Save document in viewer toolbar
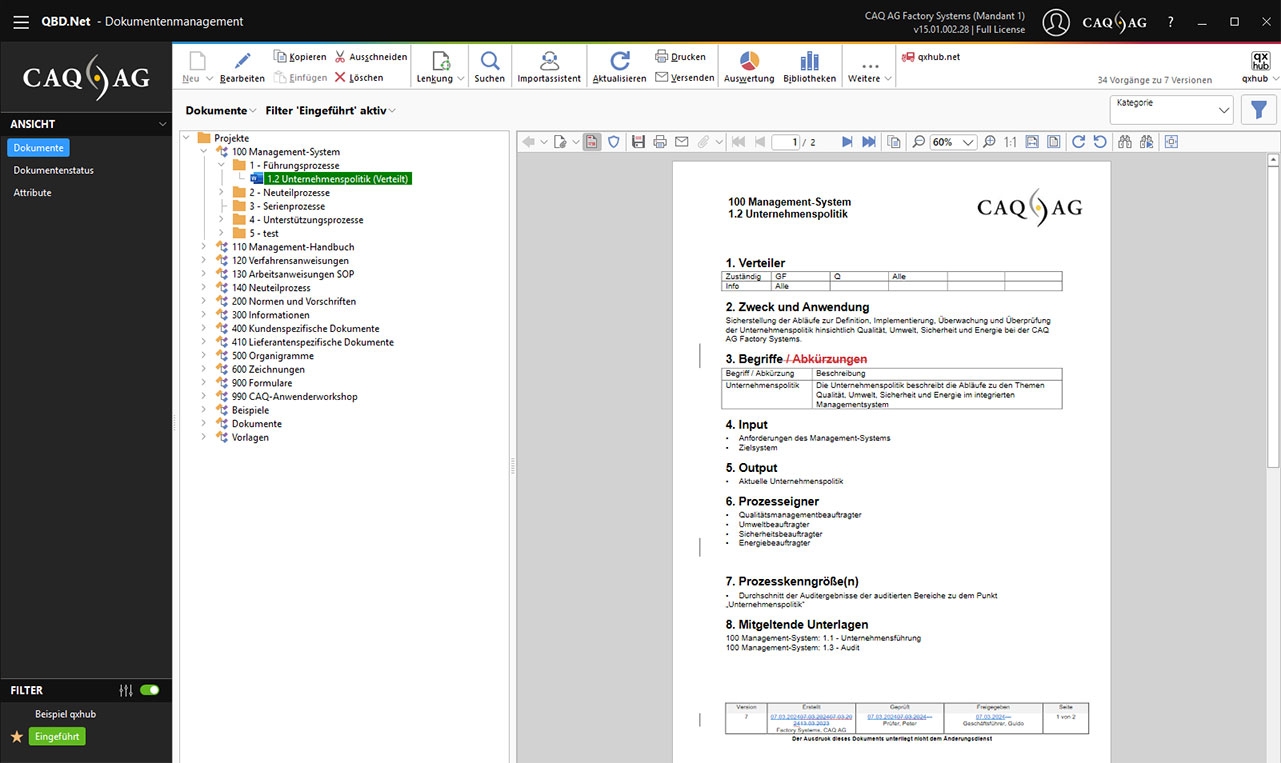1281x763 pixels. pos(638,142)
